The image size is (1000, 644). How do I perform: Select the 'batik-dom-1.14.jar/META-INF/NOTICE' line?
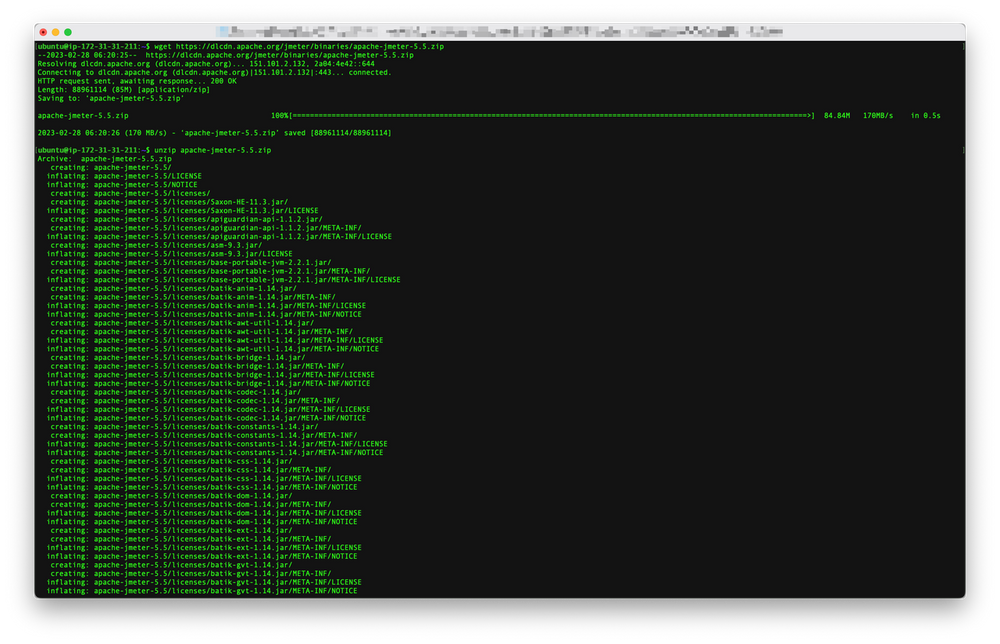[202, 522]
